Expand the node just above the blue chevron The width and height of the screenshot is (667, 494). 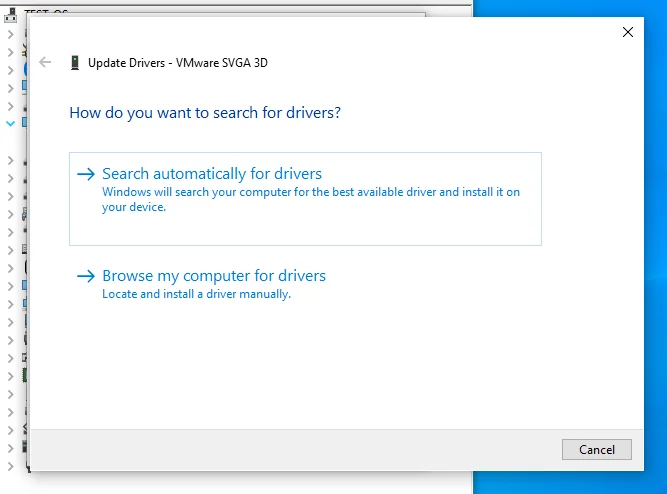tap(10, 106)
